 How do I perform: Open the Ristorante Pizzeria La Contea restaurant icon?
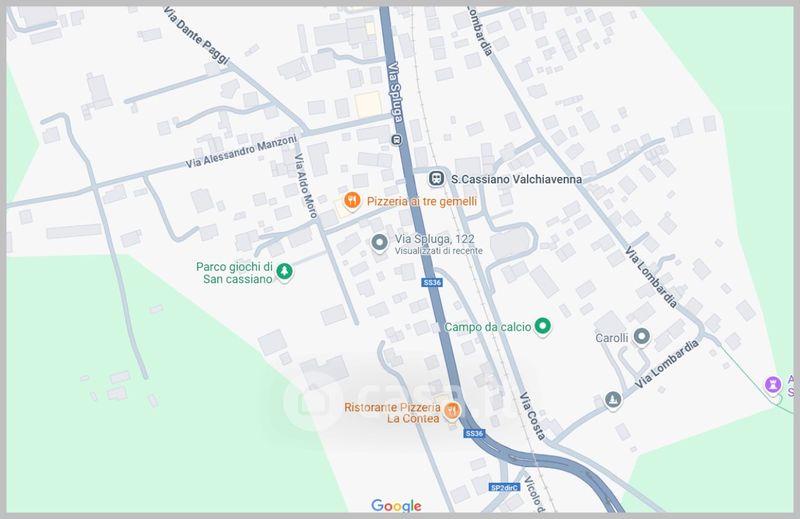[x=452, y=410]
